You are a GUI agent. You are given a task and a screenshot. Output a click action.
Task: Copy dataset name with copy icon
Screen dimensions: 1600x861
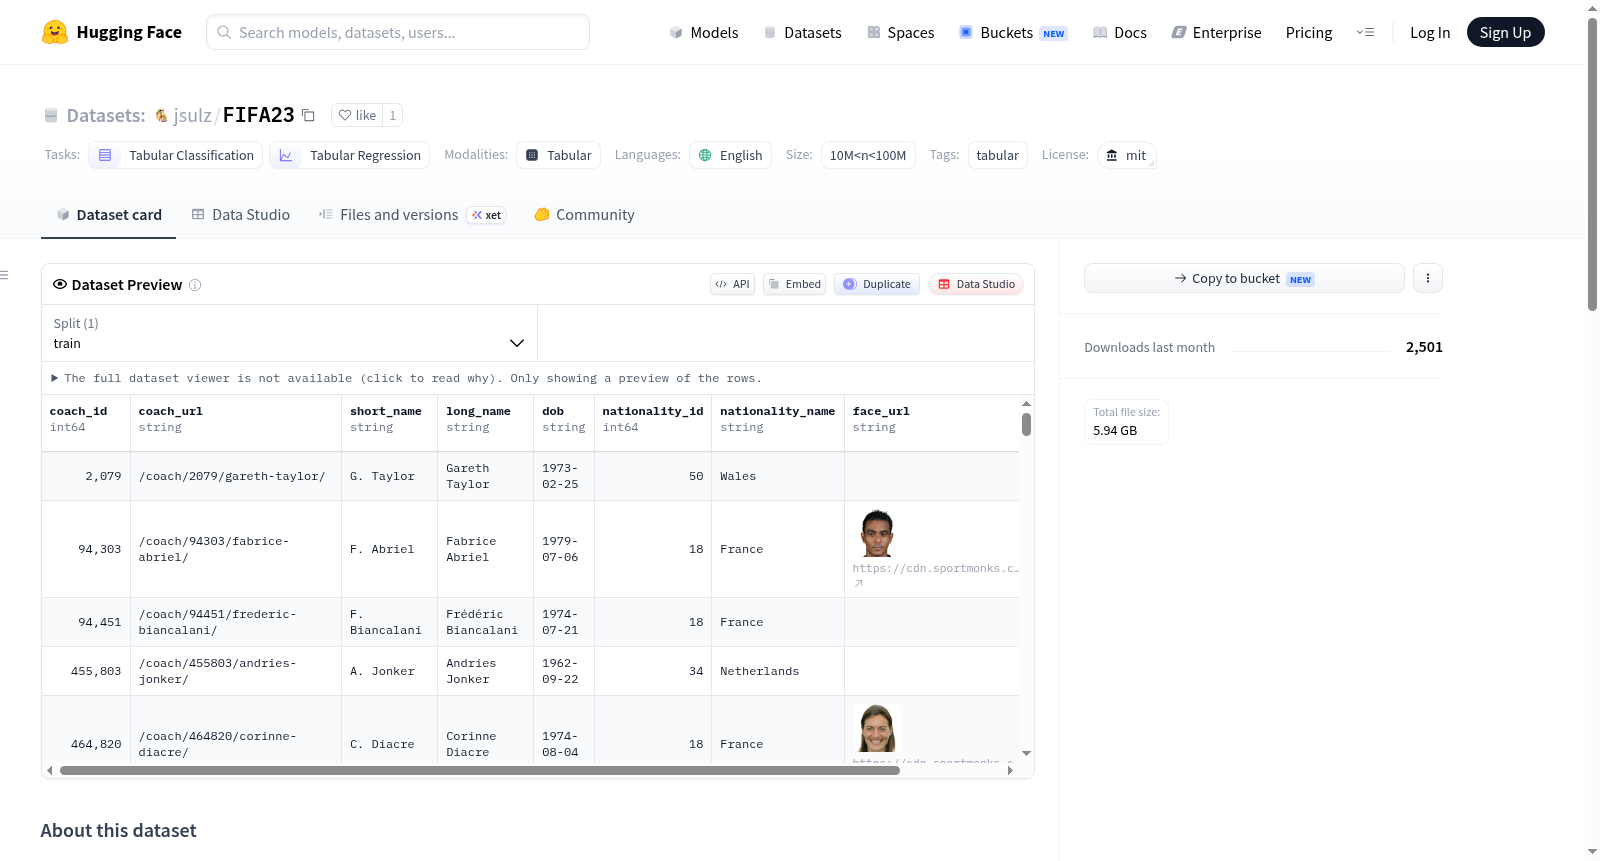click(308, 115)
